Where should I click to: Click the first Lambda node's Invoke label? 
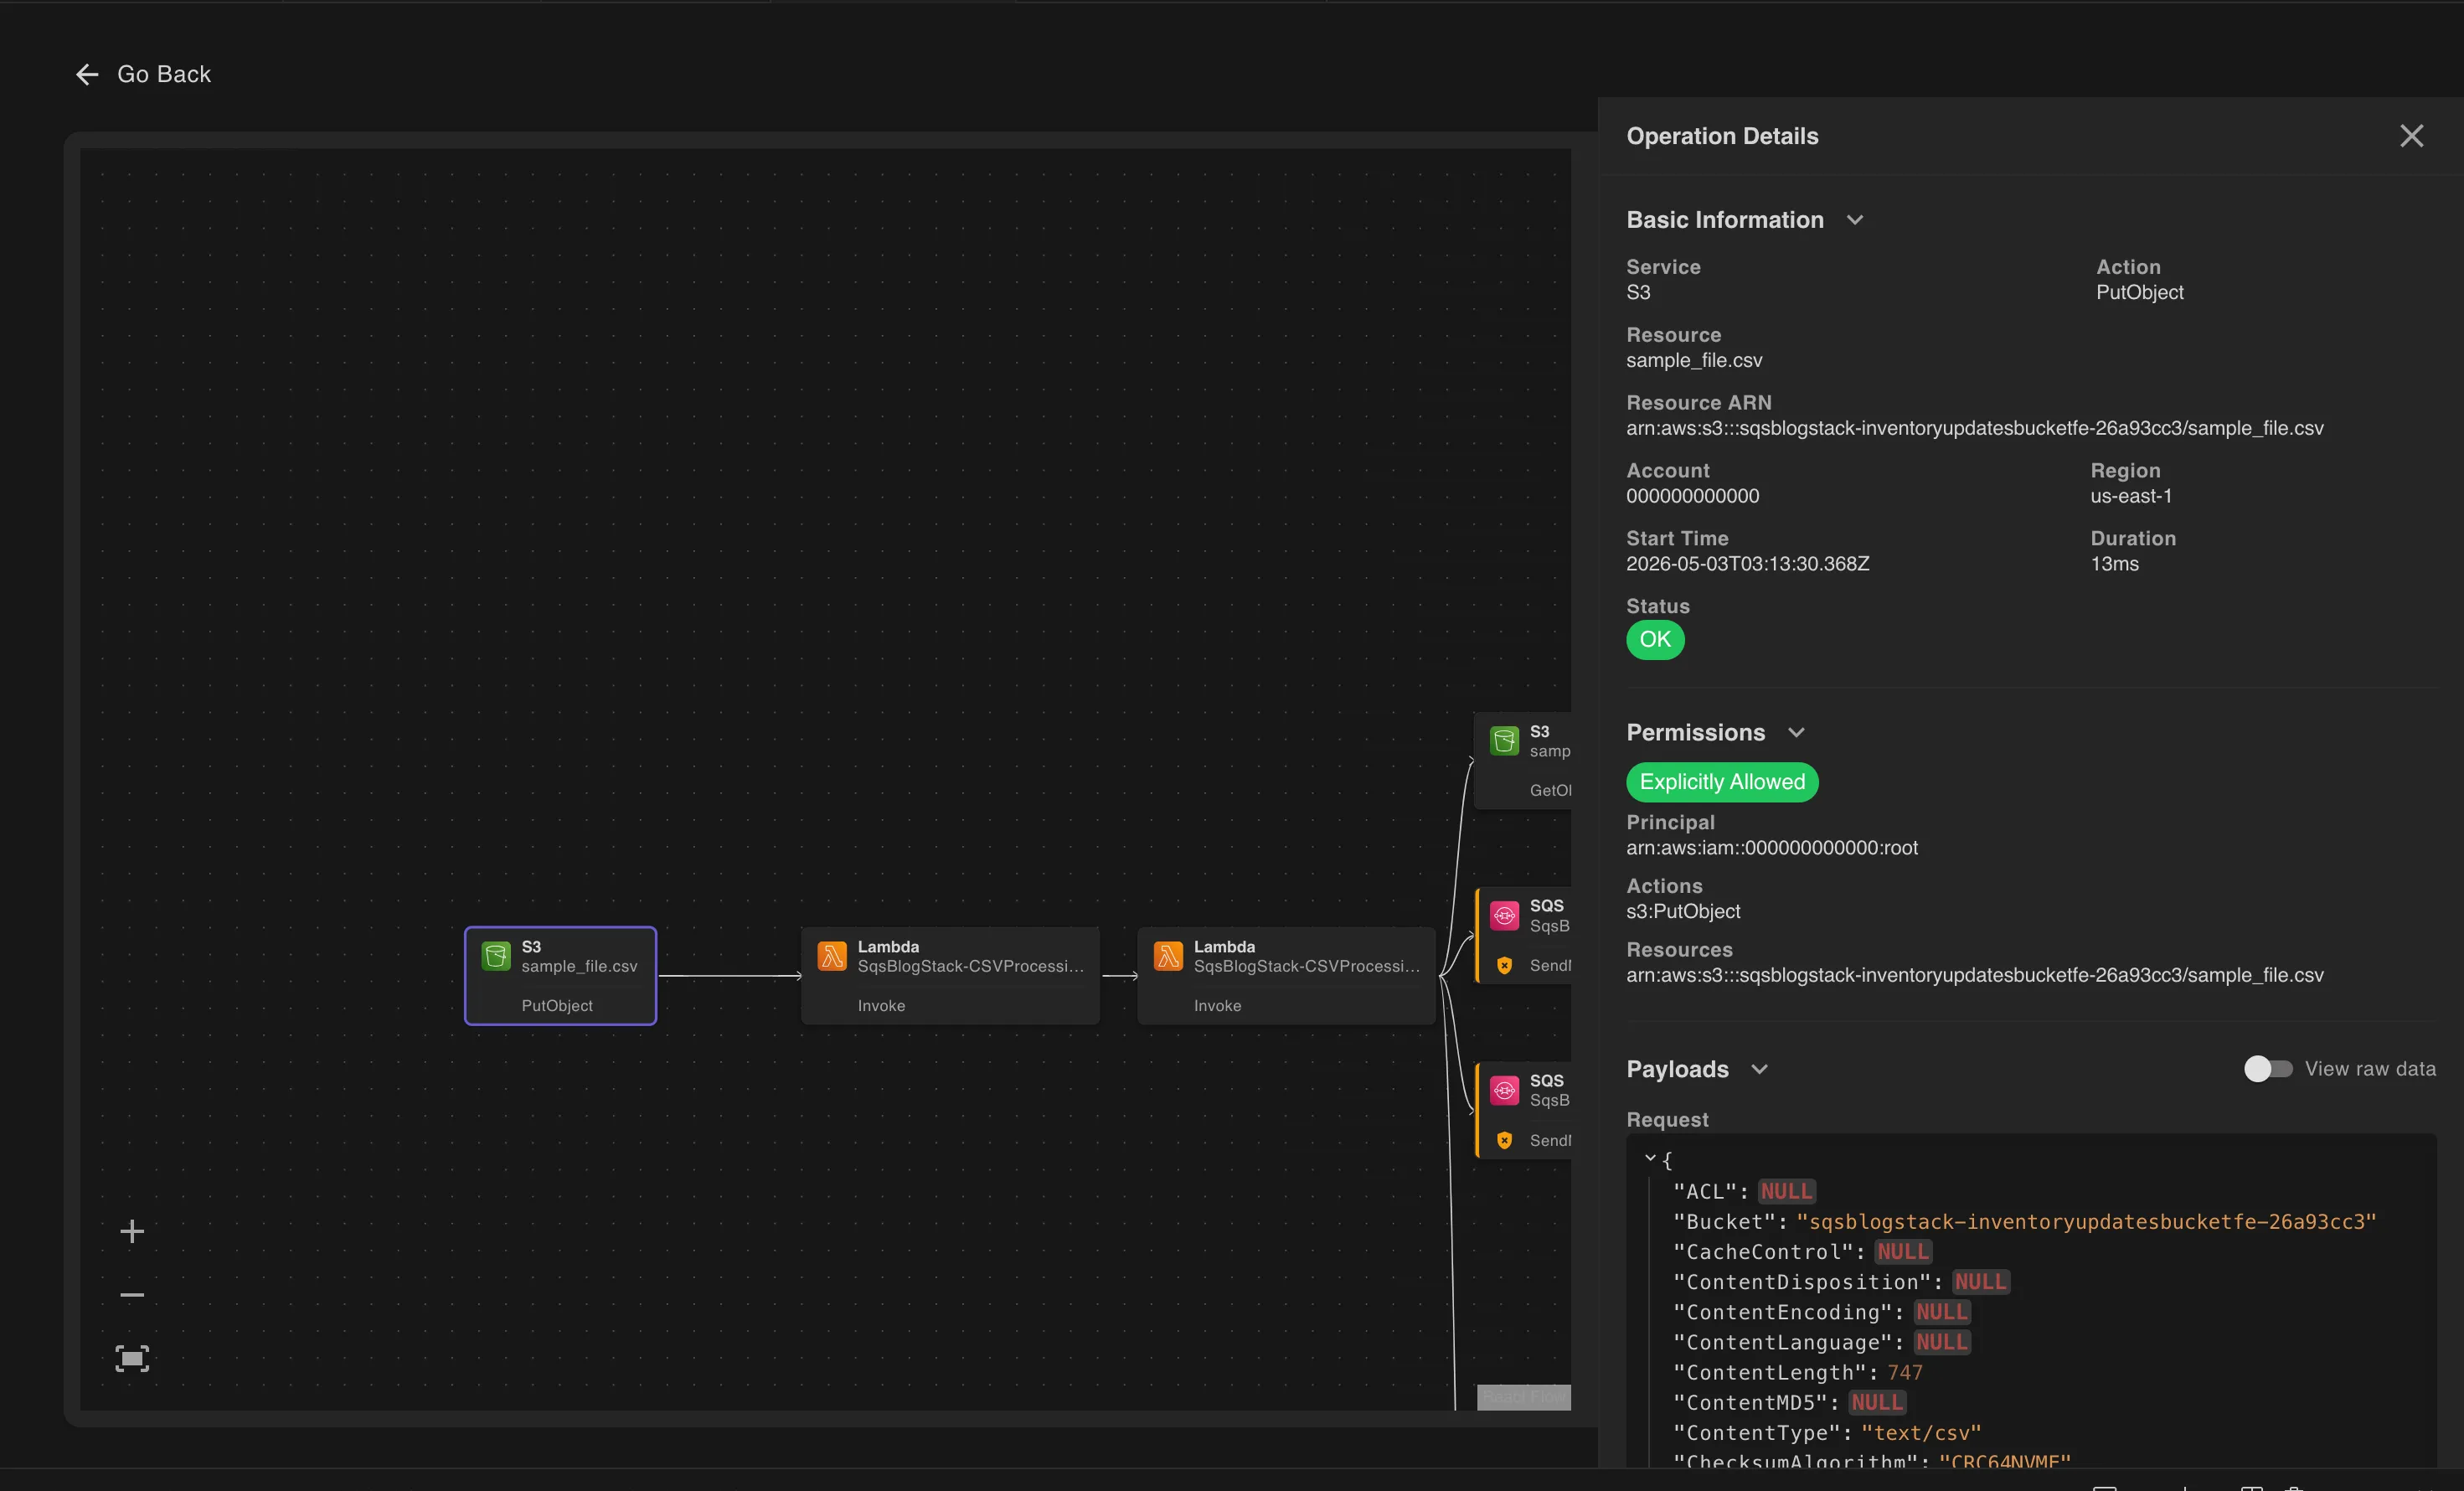click(881, 1006)
